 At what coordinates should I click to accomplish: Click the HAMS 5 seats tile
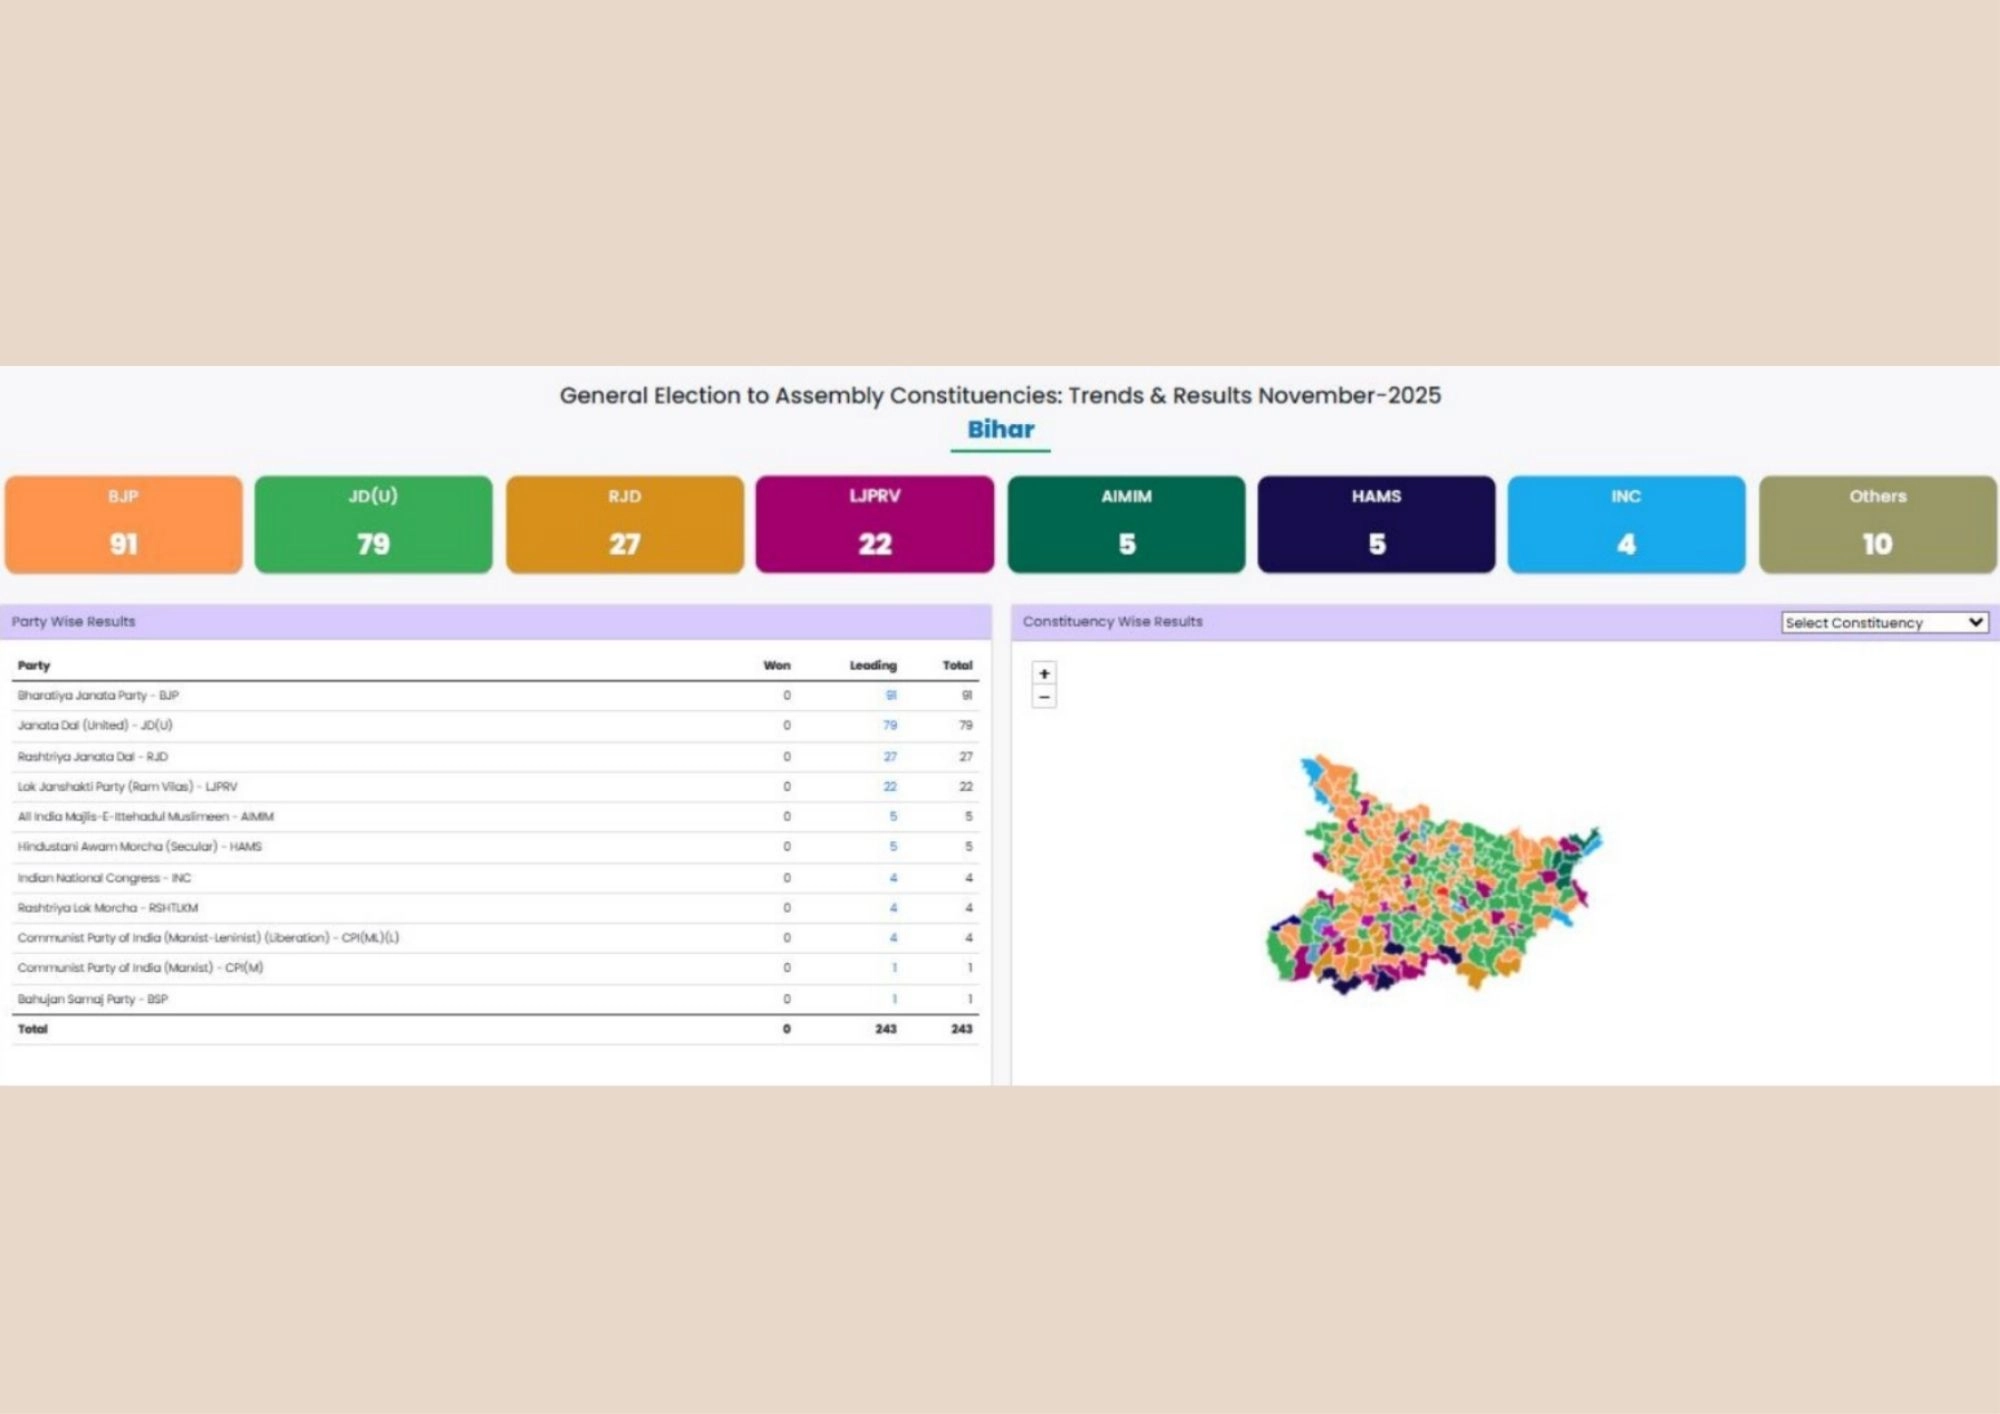point(1377,524)
